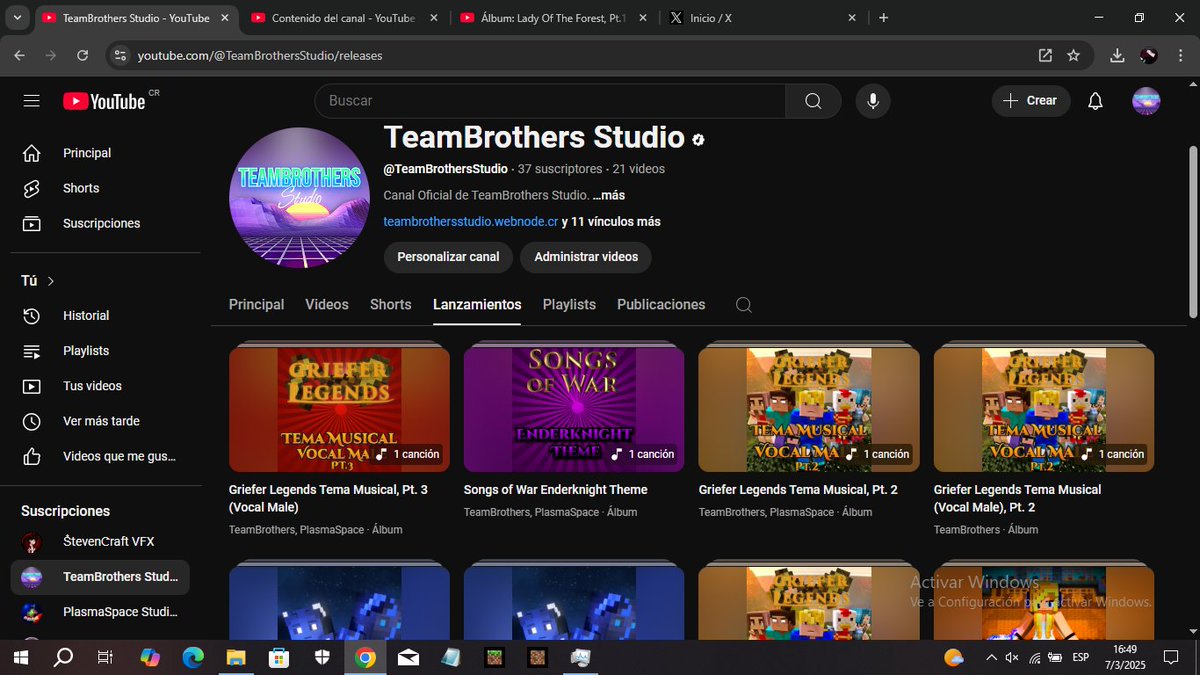
Task: Open the teambrothersstudio.webnode.cr link
Action: pyautogui.click(x=470, y=222)
